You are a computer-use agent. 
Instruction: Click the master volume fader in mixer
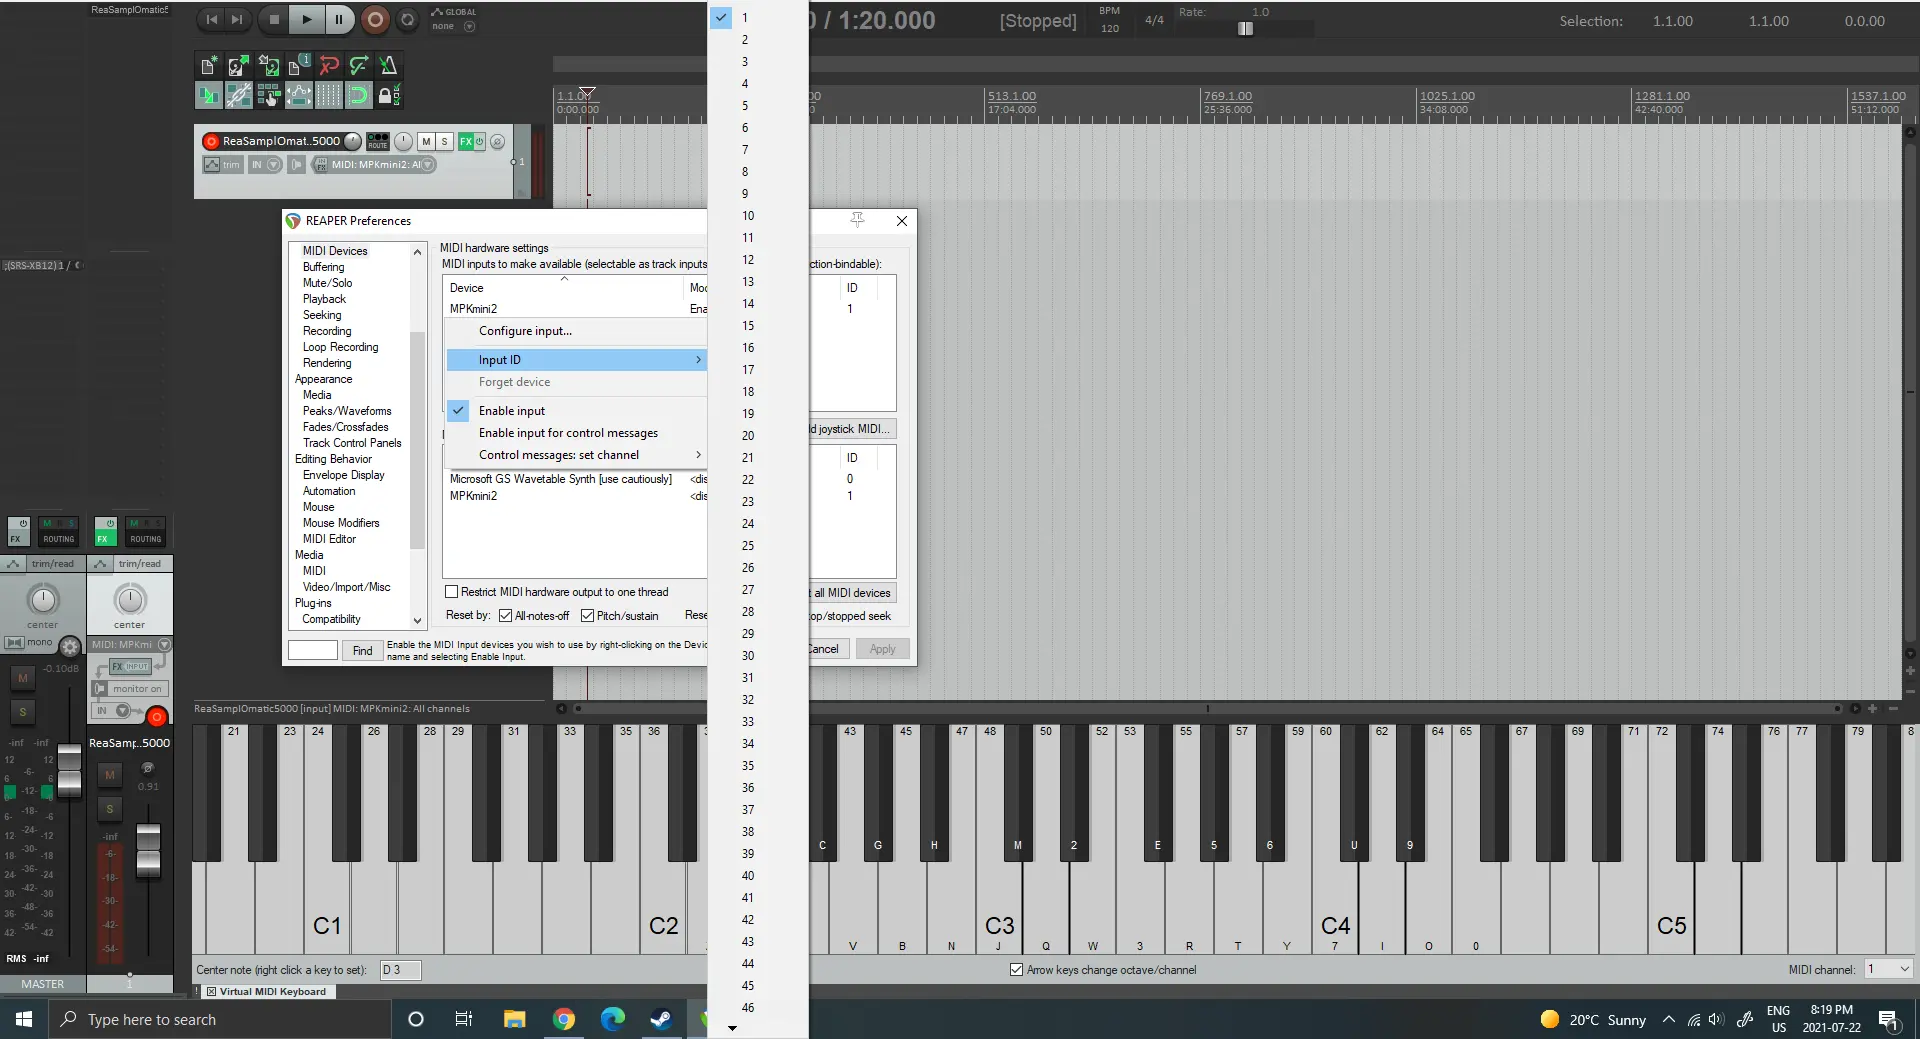(x=69, y=770)
